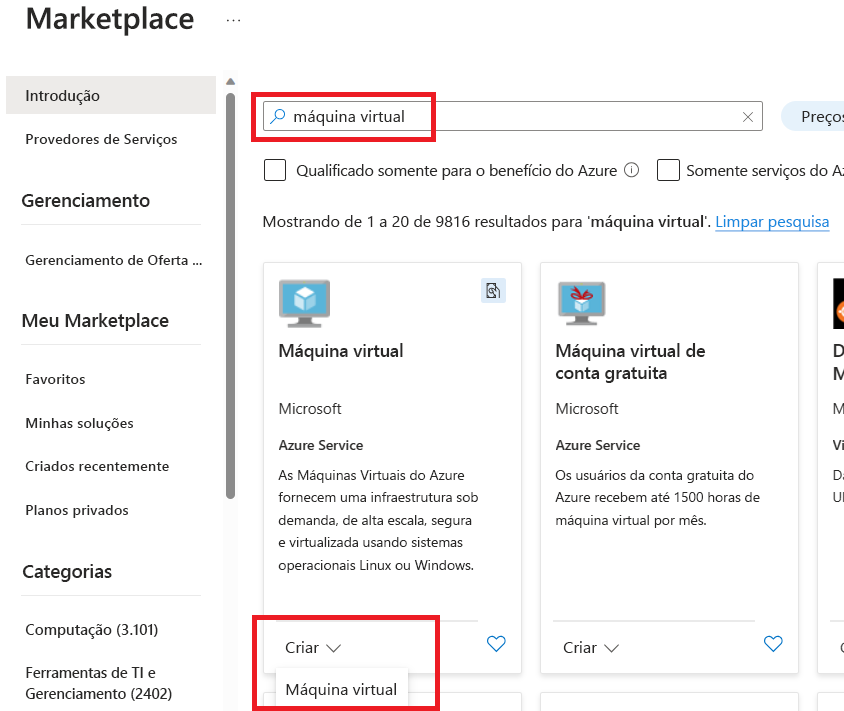Screen dimensions: 844x711
Task: Favorite the Máquina virtual offering
Action: pos(496,644)
